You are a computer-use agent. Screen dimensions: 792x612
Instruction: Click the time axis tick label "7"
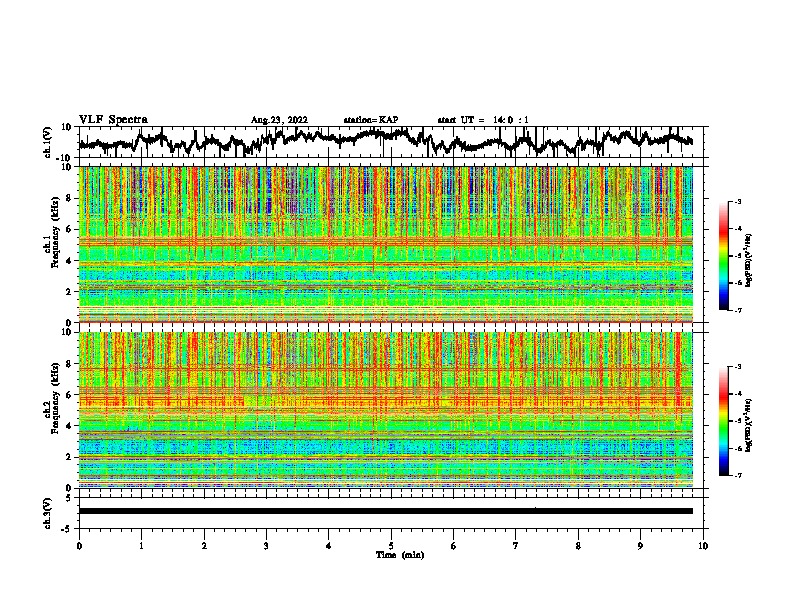click(x=516, y=546)
